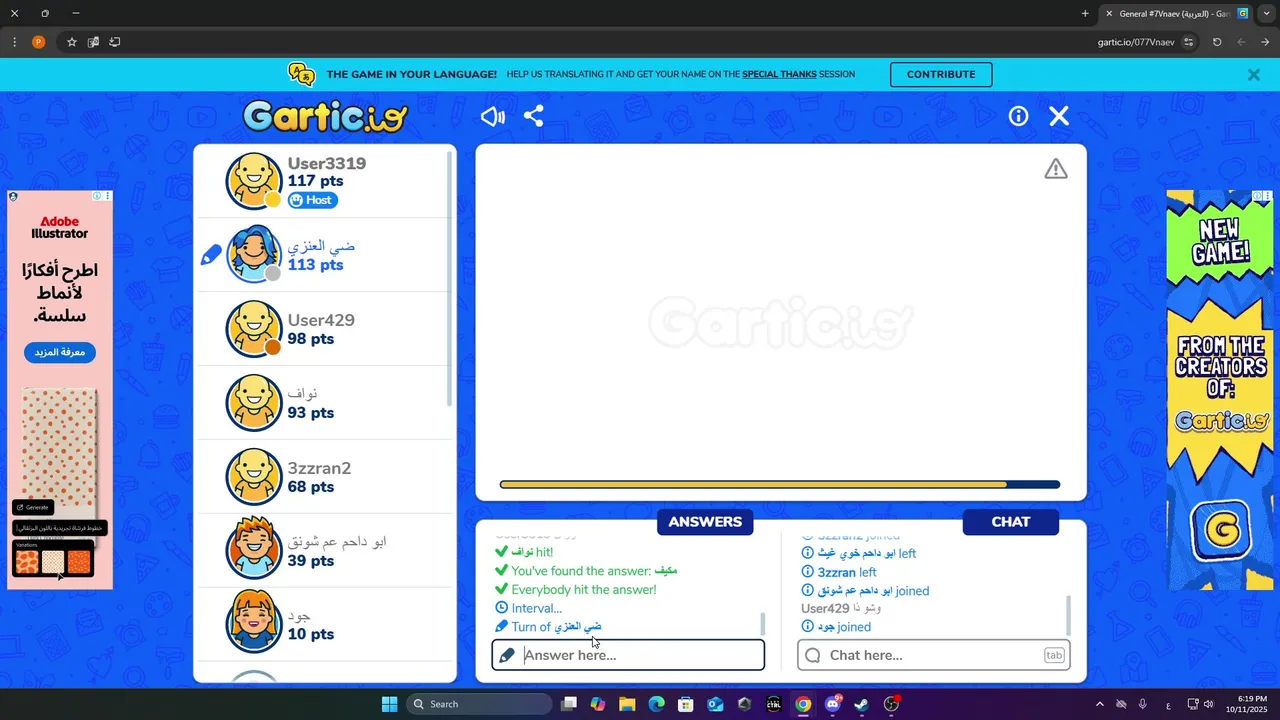The height and width of the screenshot is (720, 1280).
Task: Click ضي العنزي's avatar
Action: pyautogui.click(x=254, y=255)
